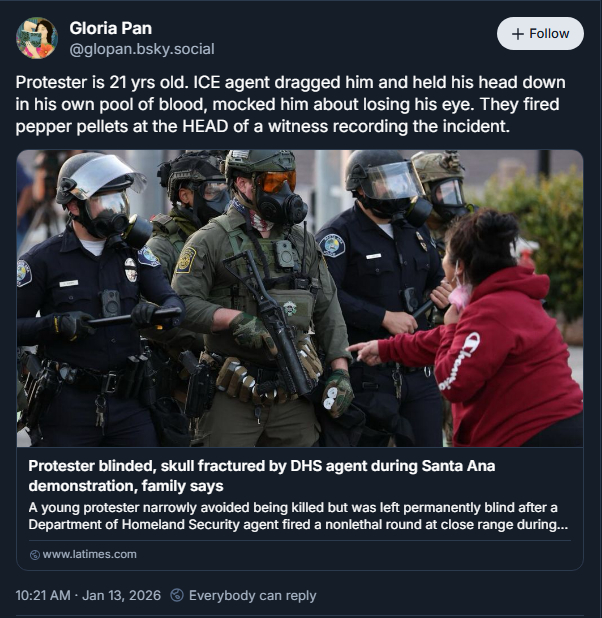Screen dimensions: 602x618
Task: Click the globe icon before Everybody can reply
Action: tap(177, 595)
